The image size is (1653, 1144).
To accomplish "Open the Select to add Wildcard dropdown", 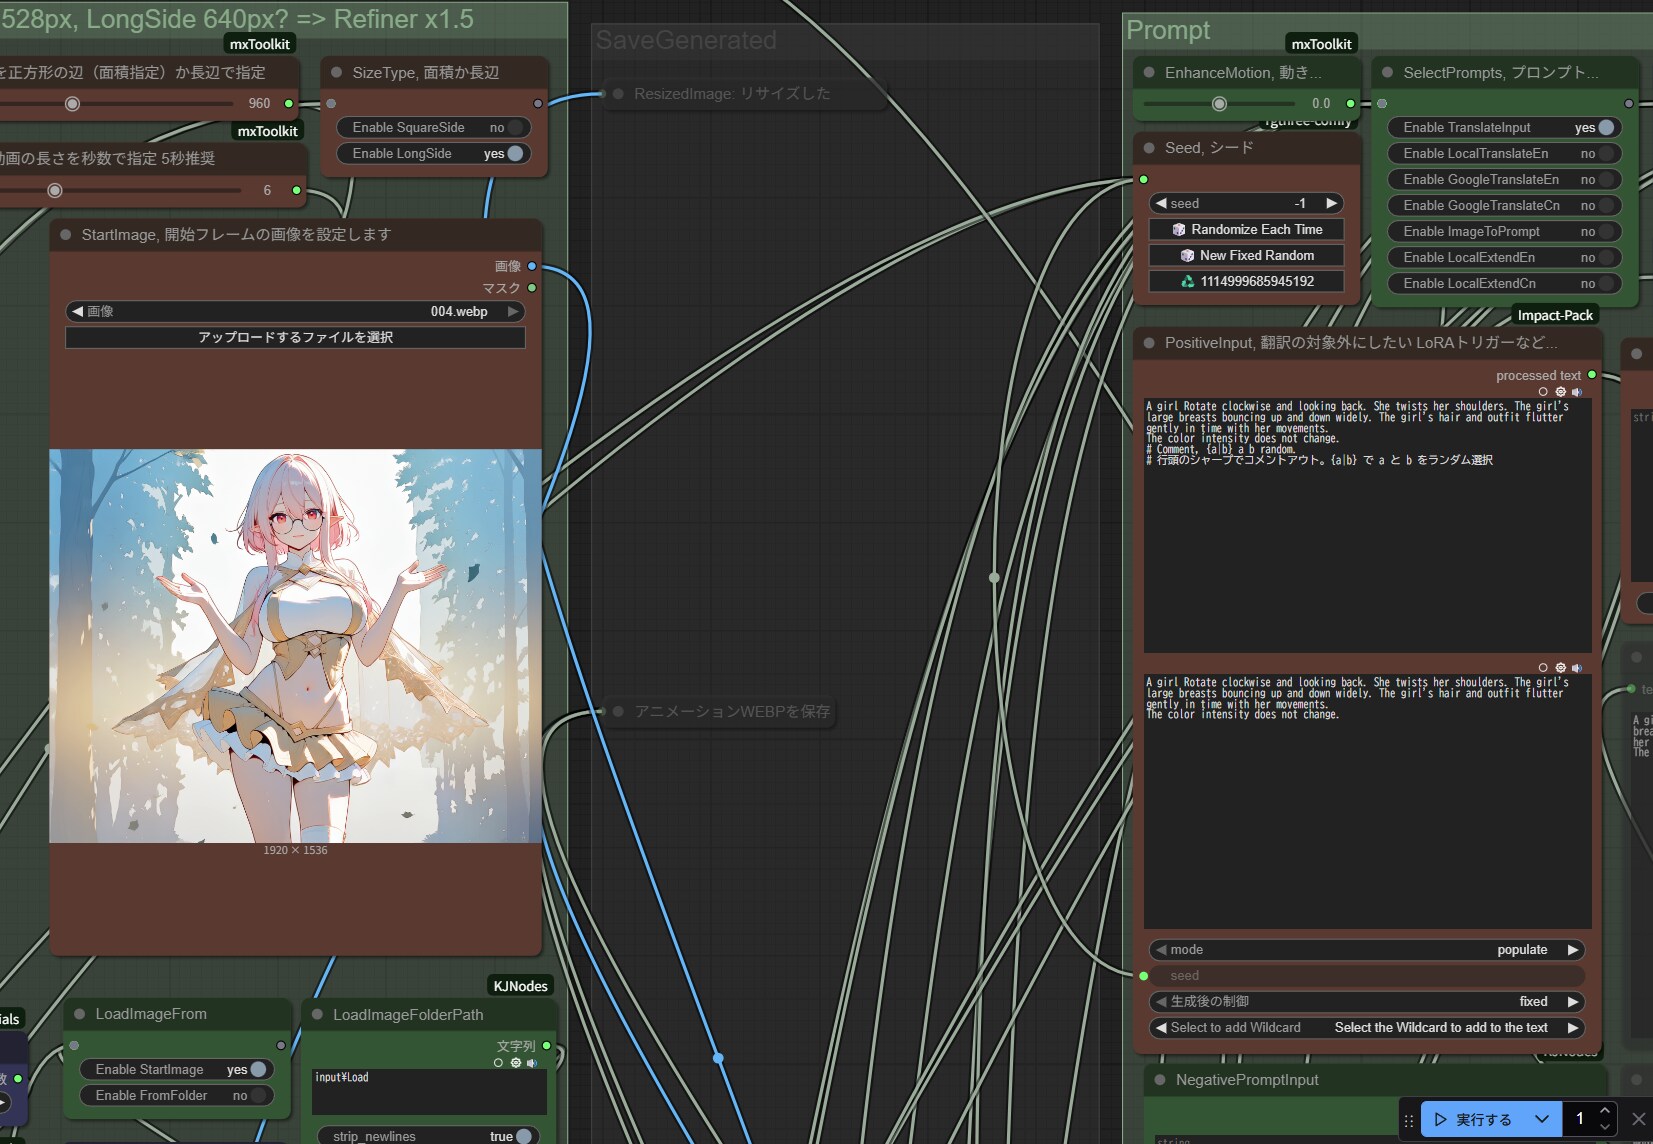I will coord(1366,1028).
